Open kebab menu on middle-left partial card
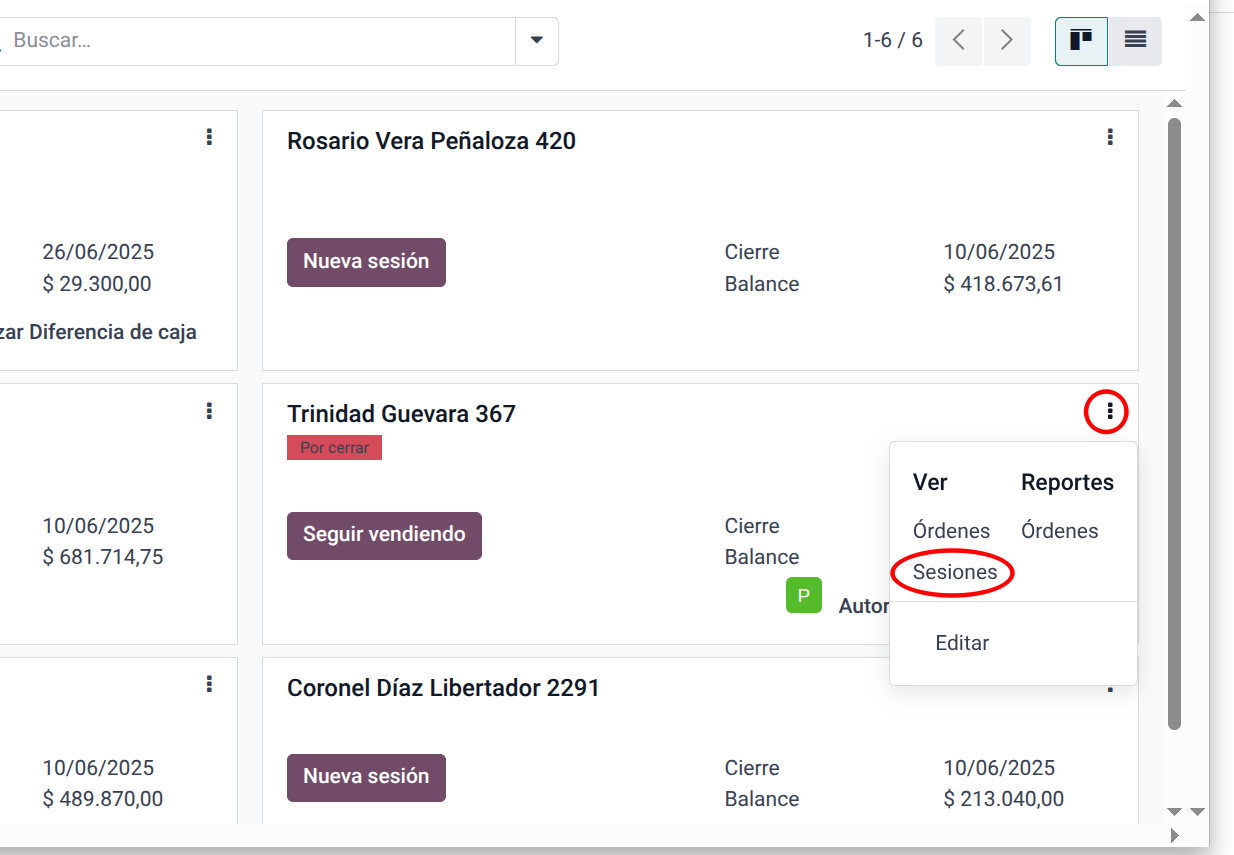 [209, 411]
